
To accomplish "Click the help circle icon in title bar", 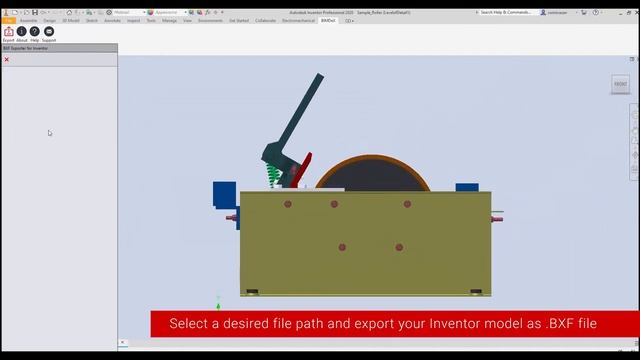I will [596, 13].
